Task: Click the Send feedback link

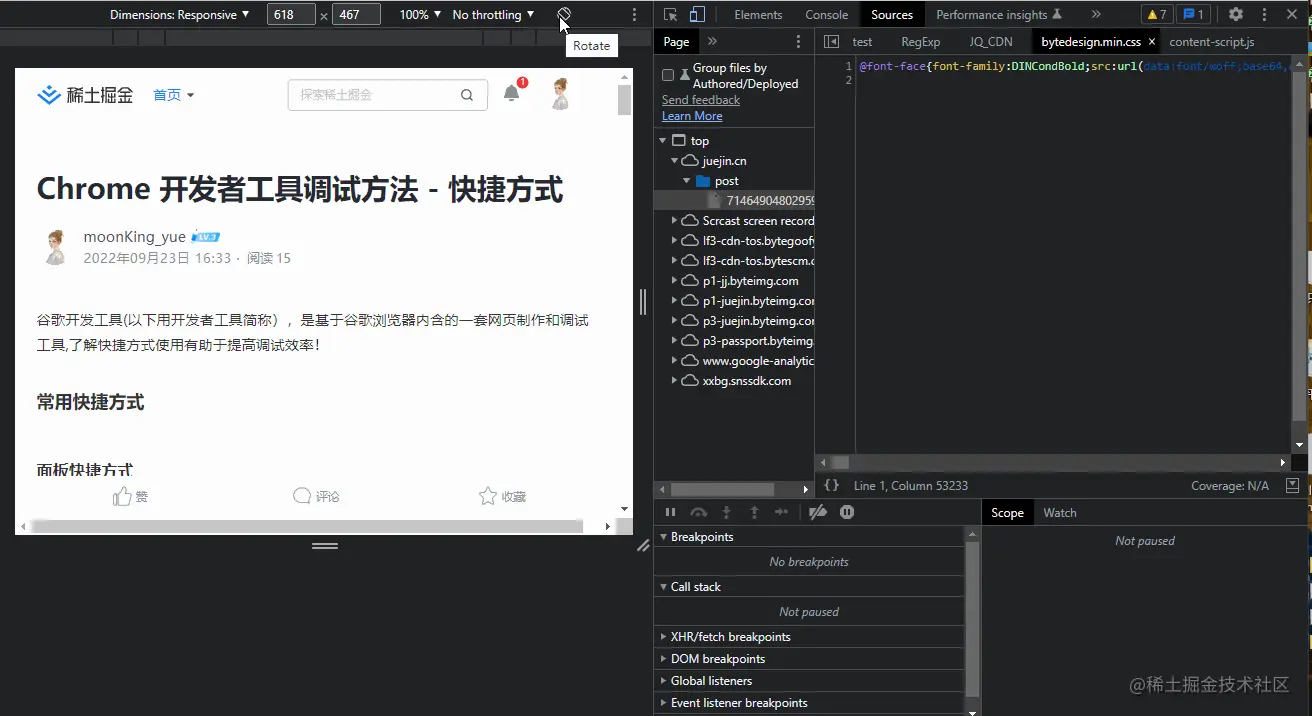Action: pos(701,100)
